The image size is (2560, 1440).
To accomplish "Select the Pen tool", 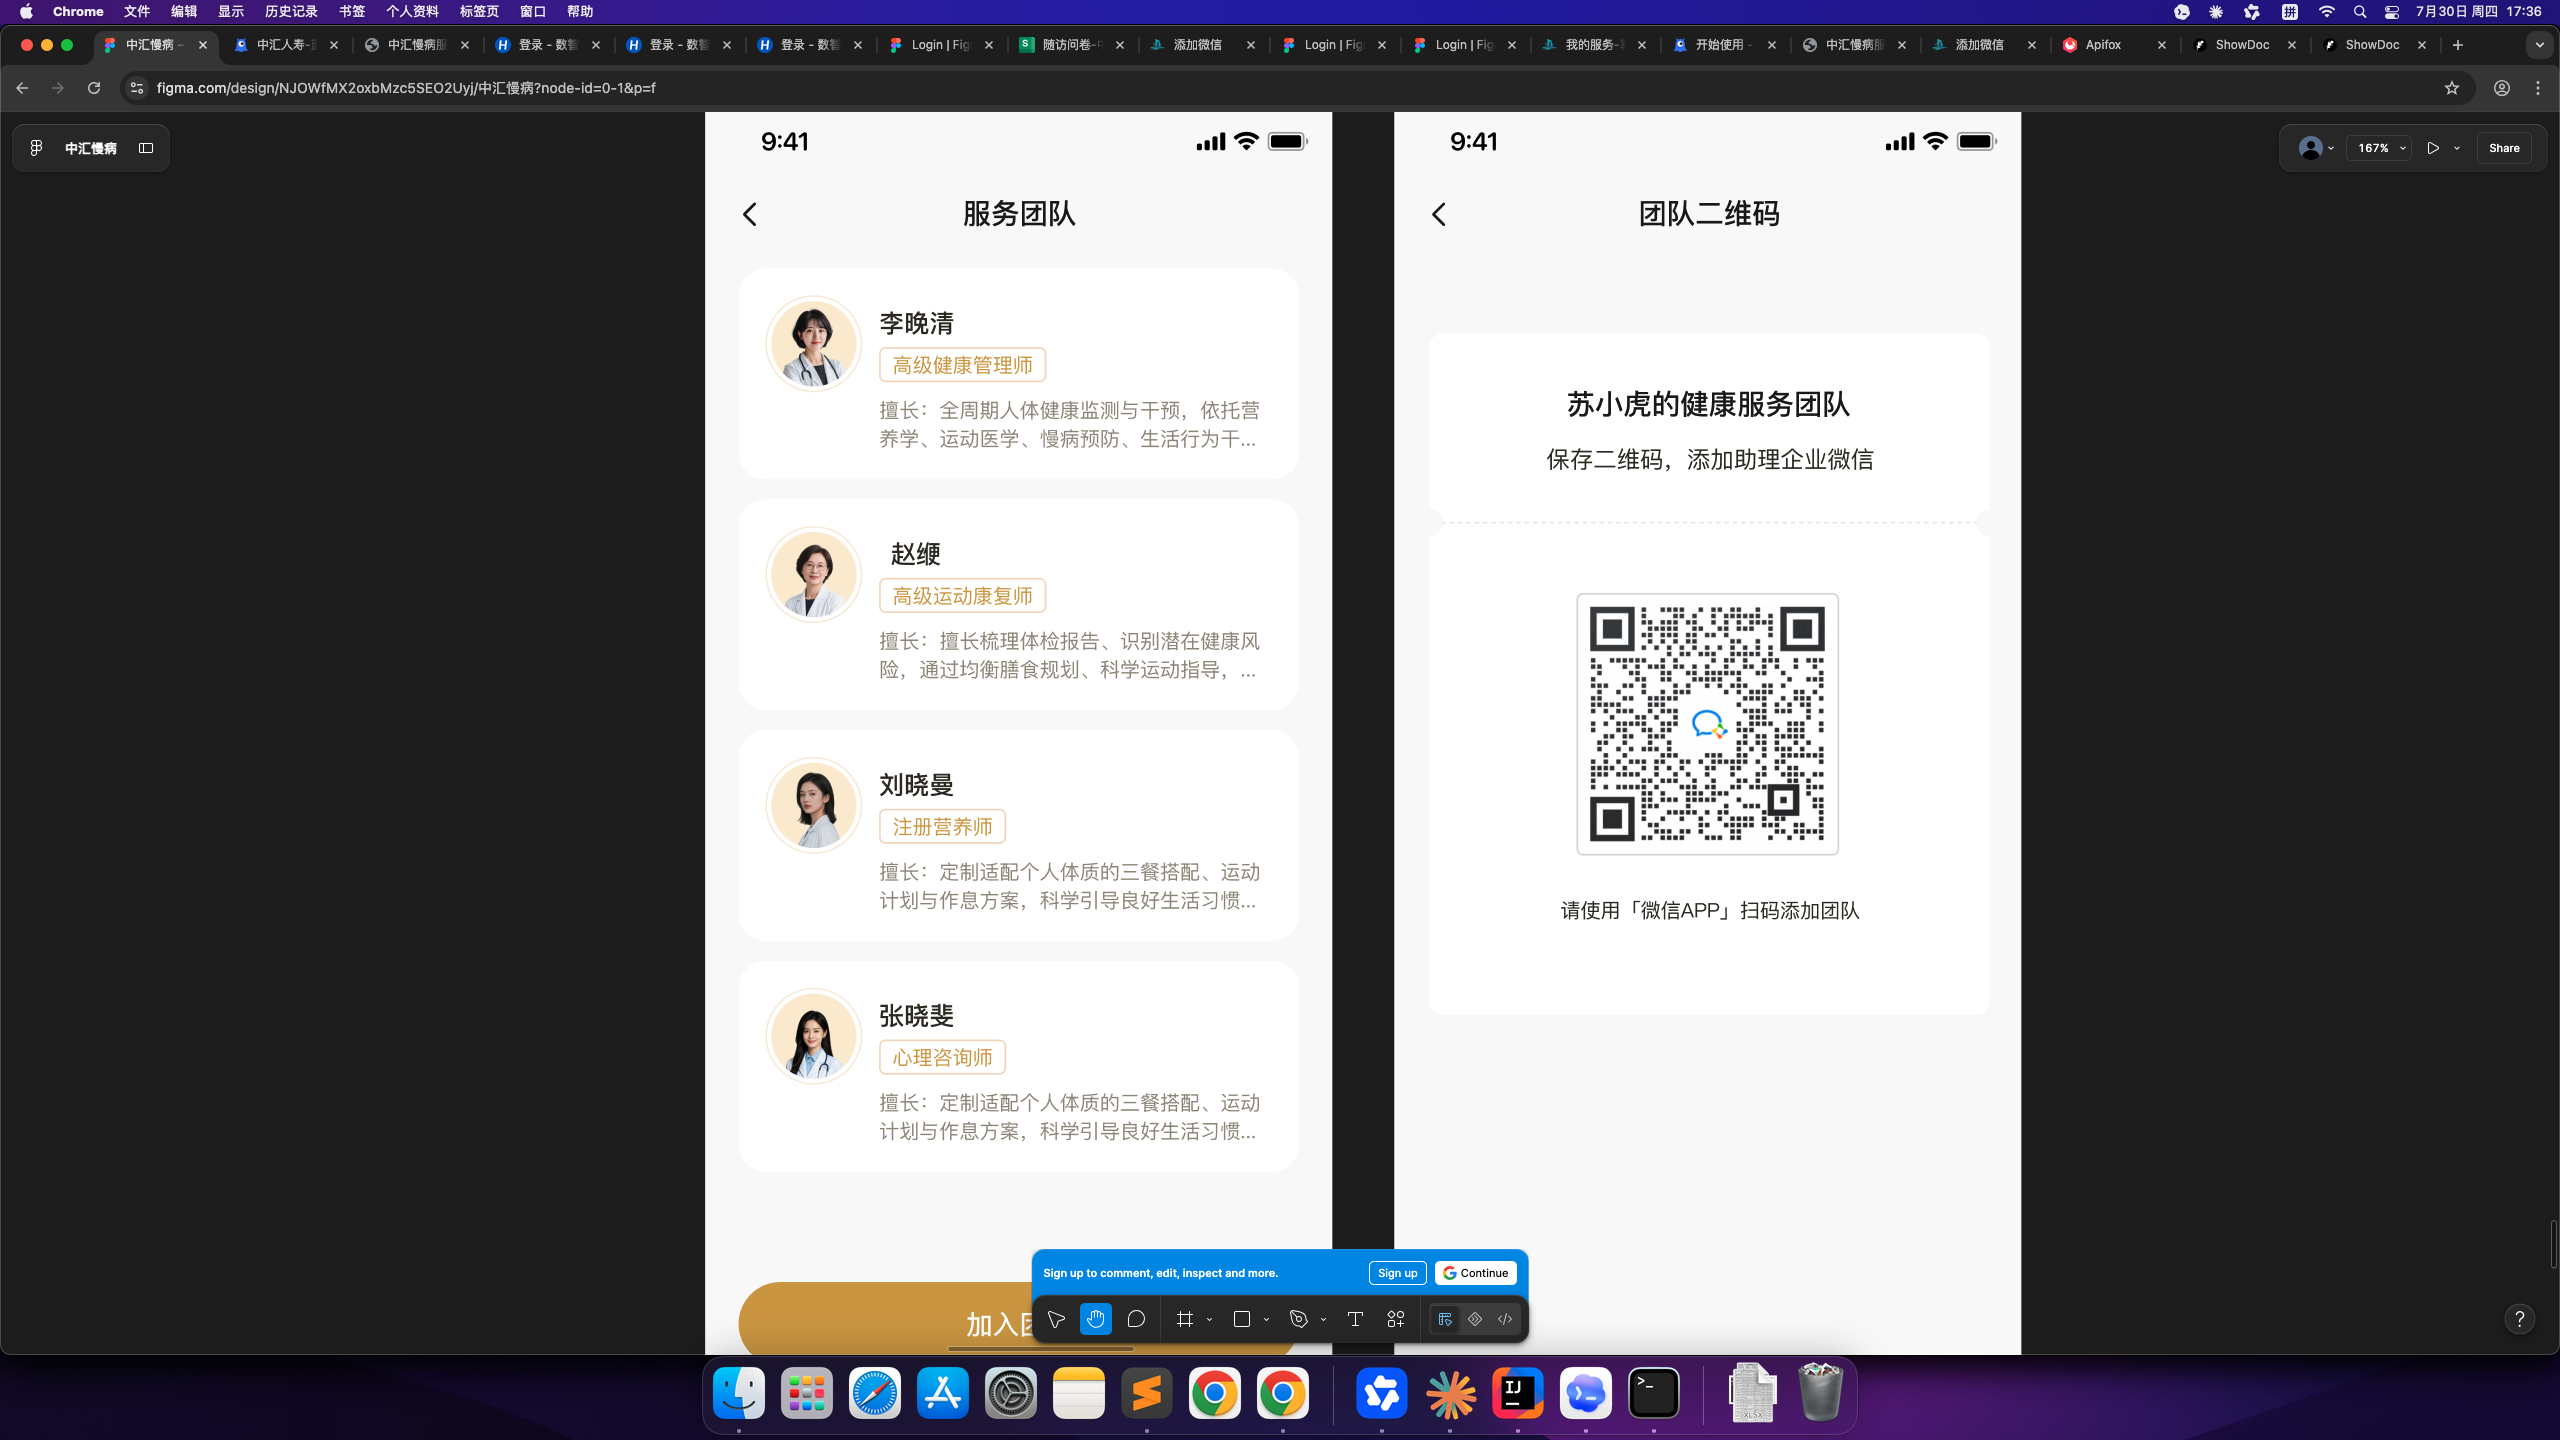I will tap(1299, 1319).
